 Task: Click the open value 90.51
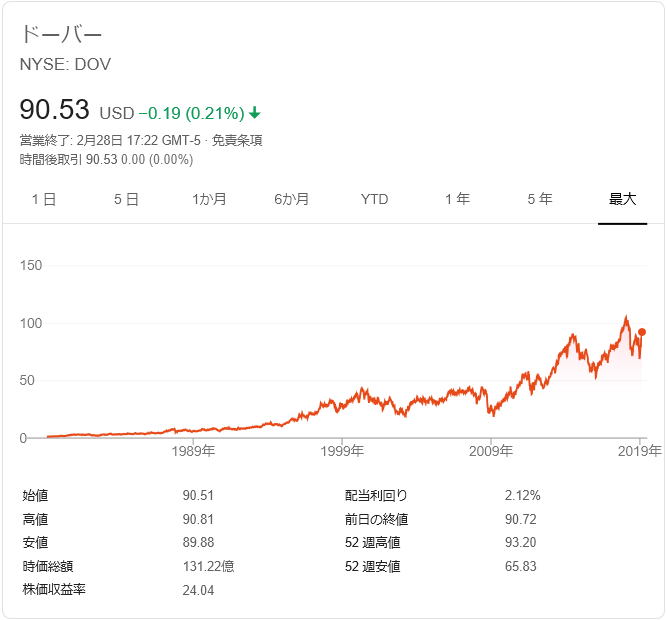click(198, 496)
